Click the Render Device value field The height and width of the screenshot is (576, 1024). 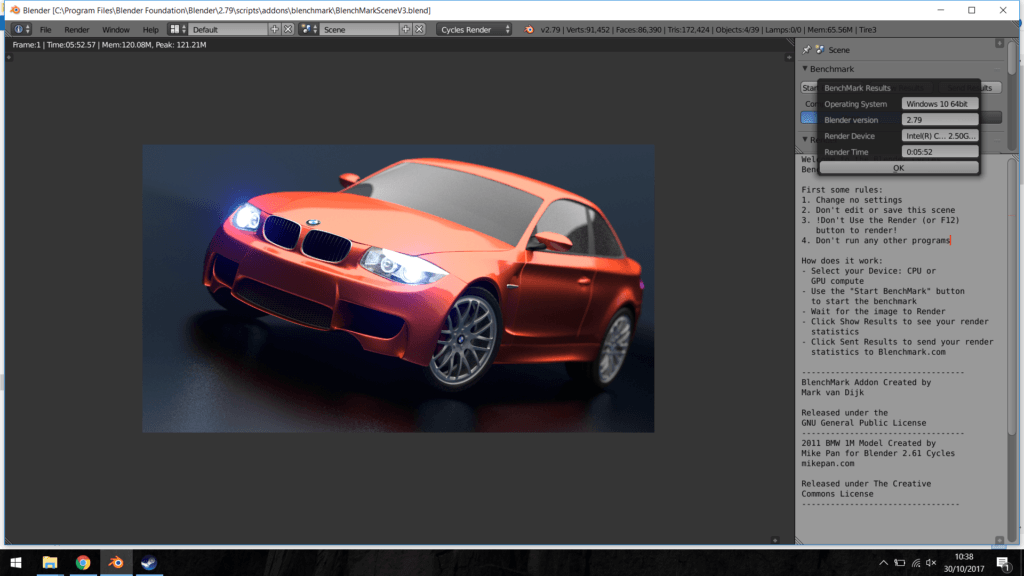tap(940, 136)
